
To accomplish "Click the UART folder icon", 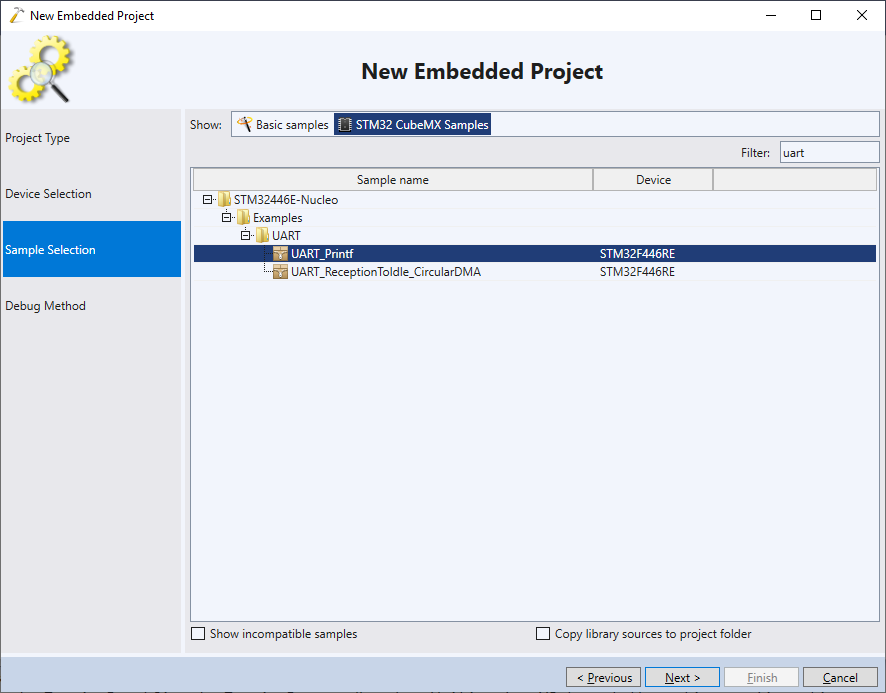I will tap(262, 236).
